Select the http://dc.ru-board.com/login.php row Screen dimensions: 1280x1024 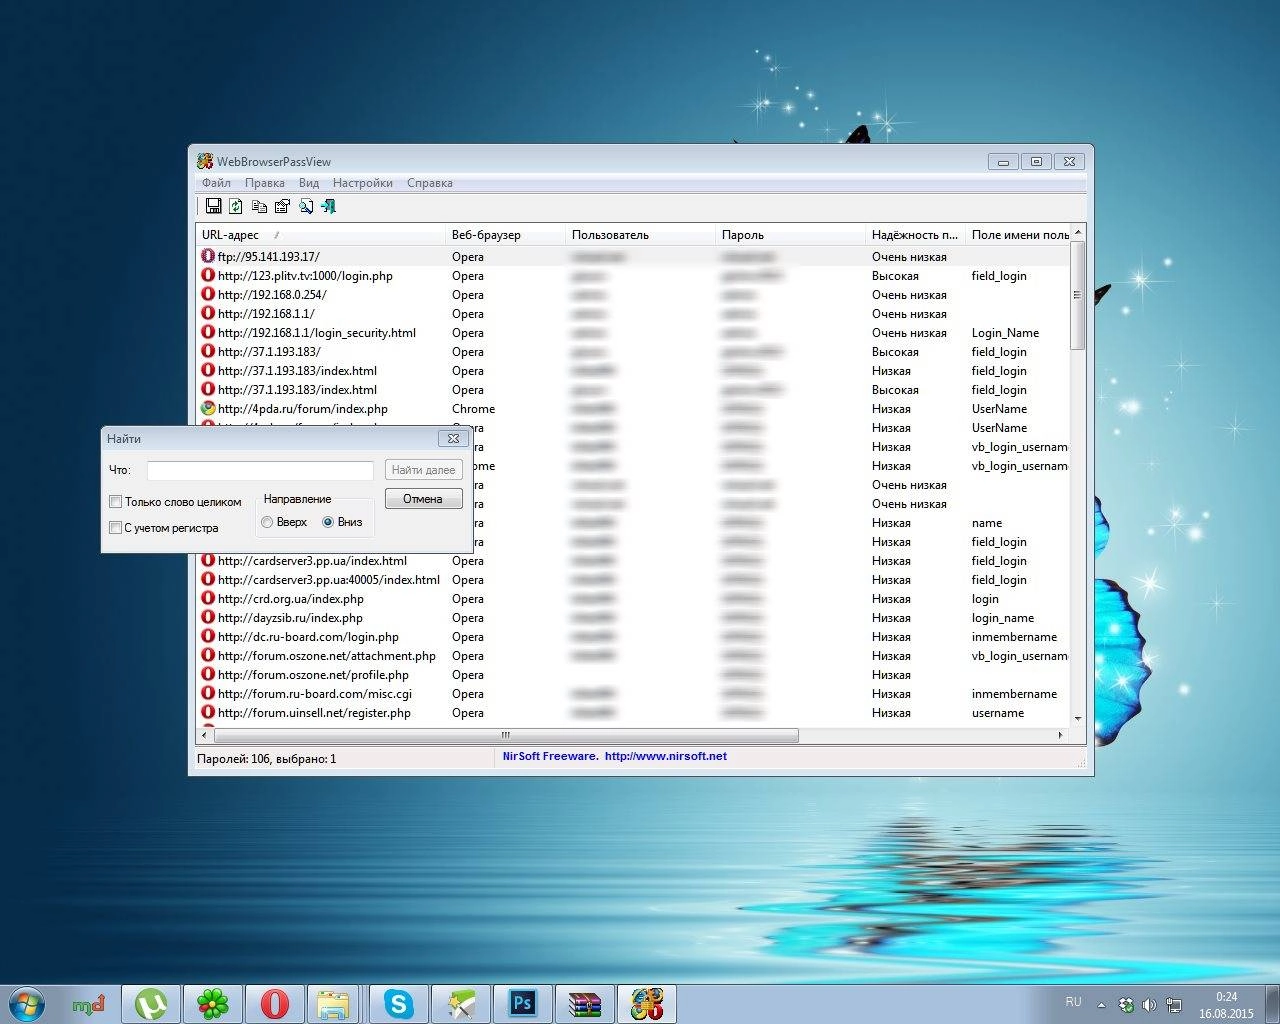pyautogui.click(x=633, y=637)
